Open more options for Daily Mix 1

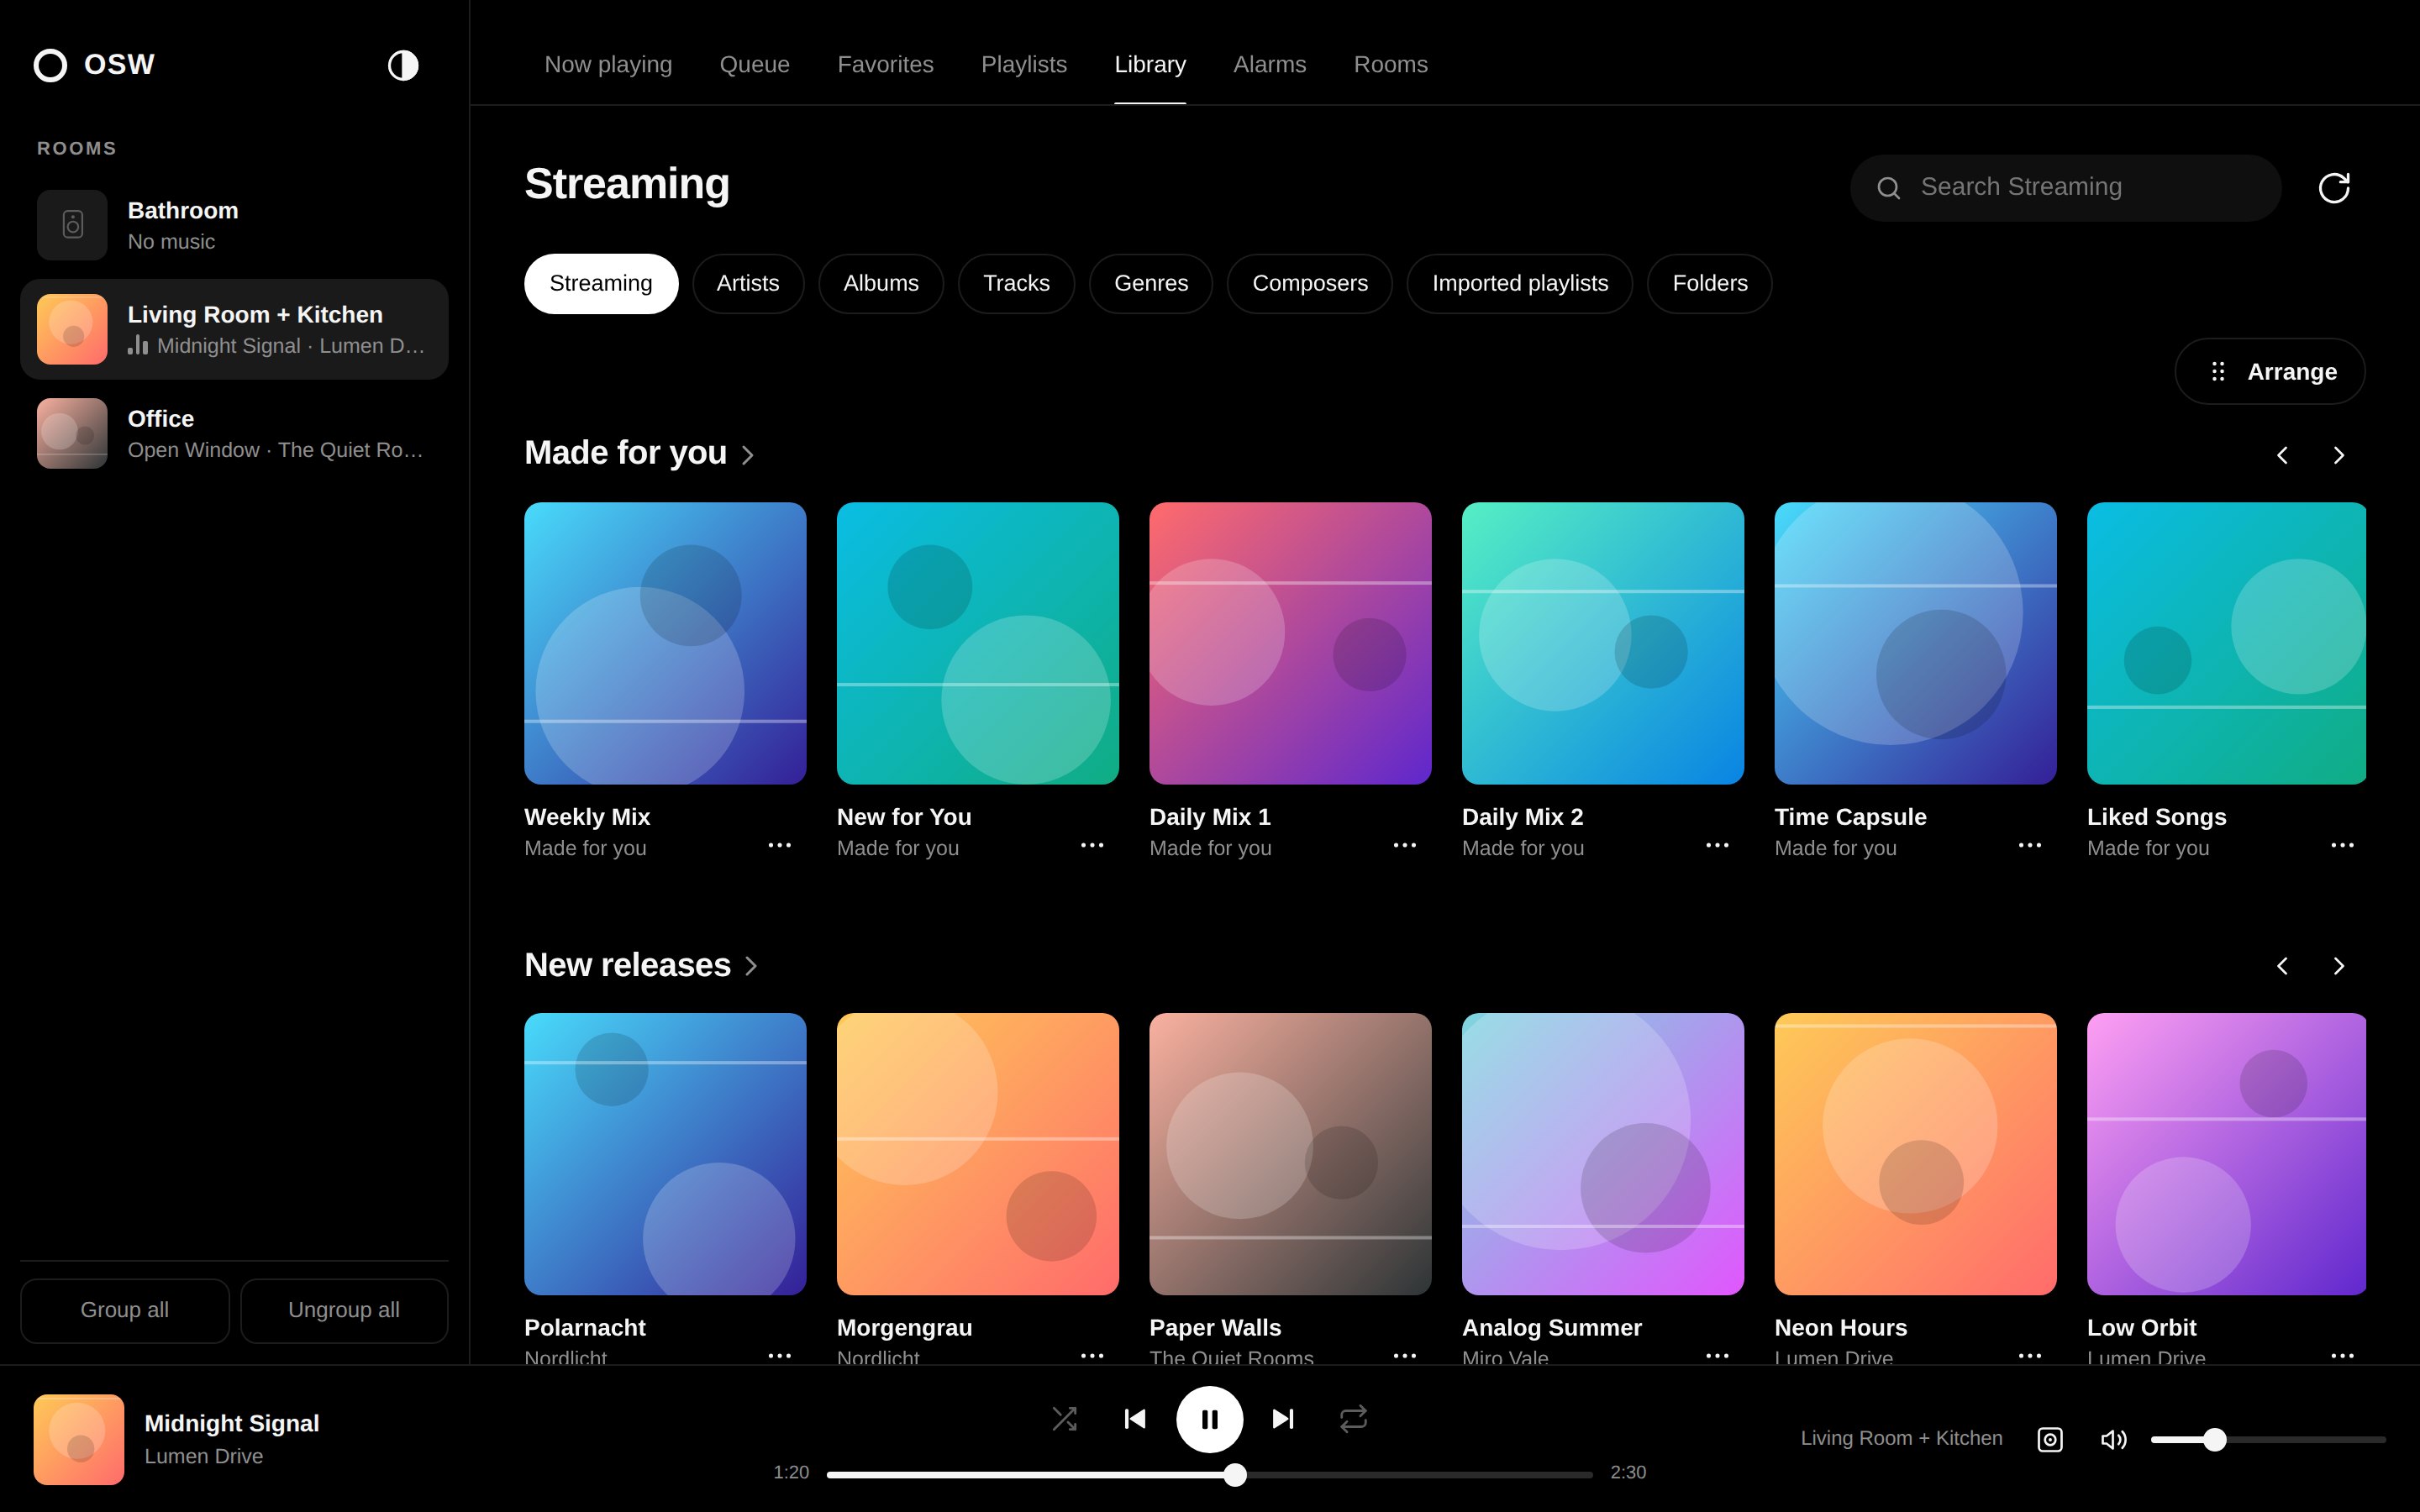1405,845
